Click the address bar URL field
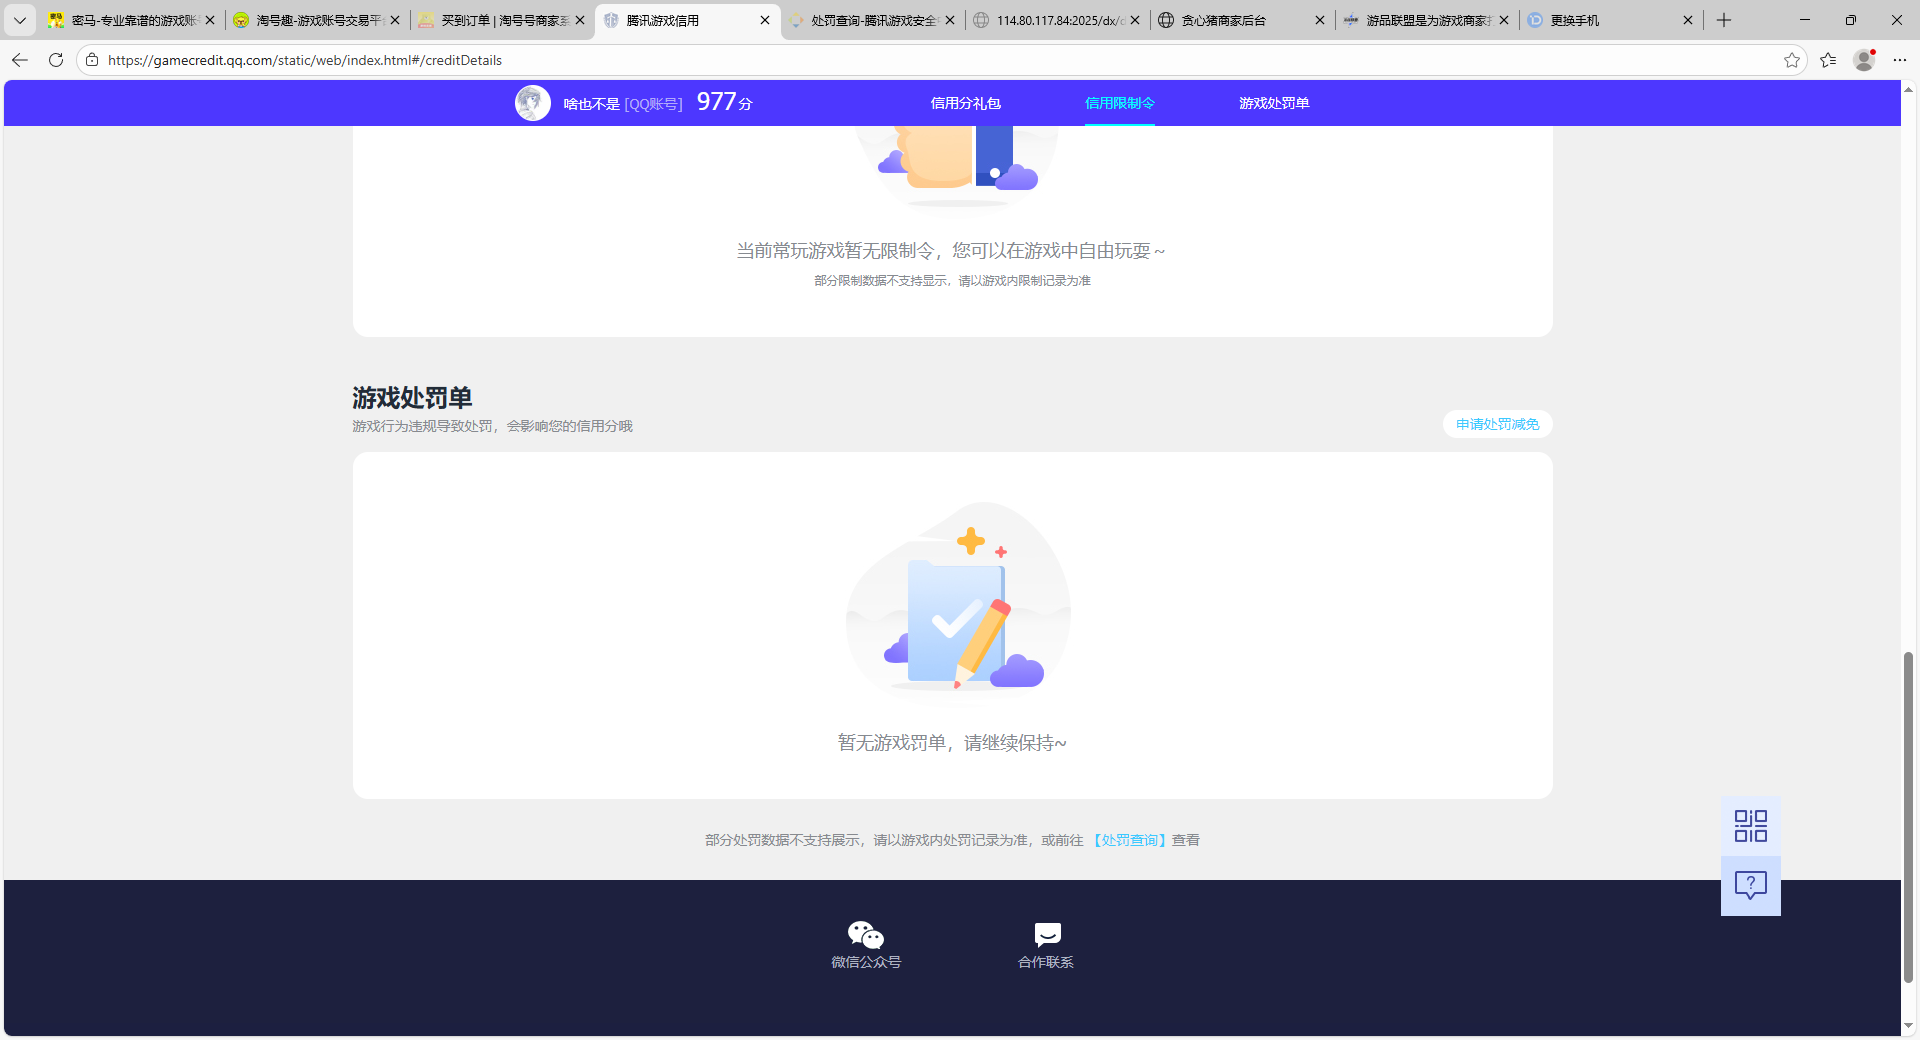Image resolution: width=1920 pixels, height=1040 pixels. tap(900, 60)
